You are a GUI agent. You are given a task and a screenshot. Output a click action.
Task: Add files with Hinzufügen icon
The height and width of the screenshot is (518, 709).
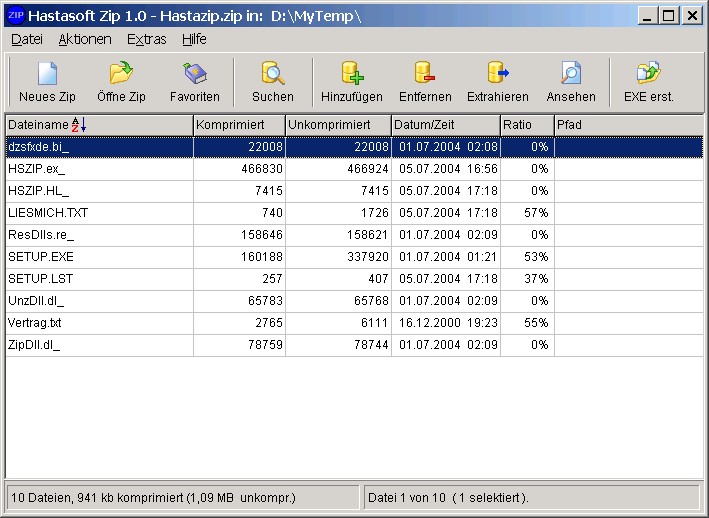[x=352, y=73]
